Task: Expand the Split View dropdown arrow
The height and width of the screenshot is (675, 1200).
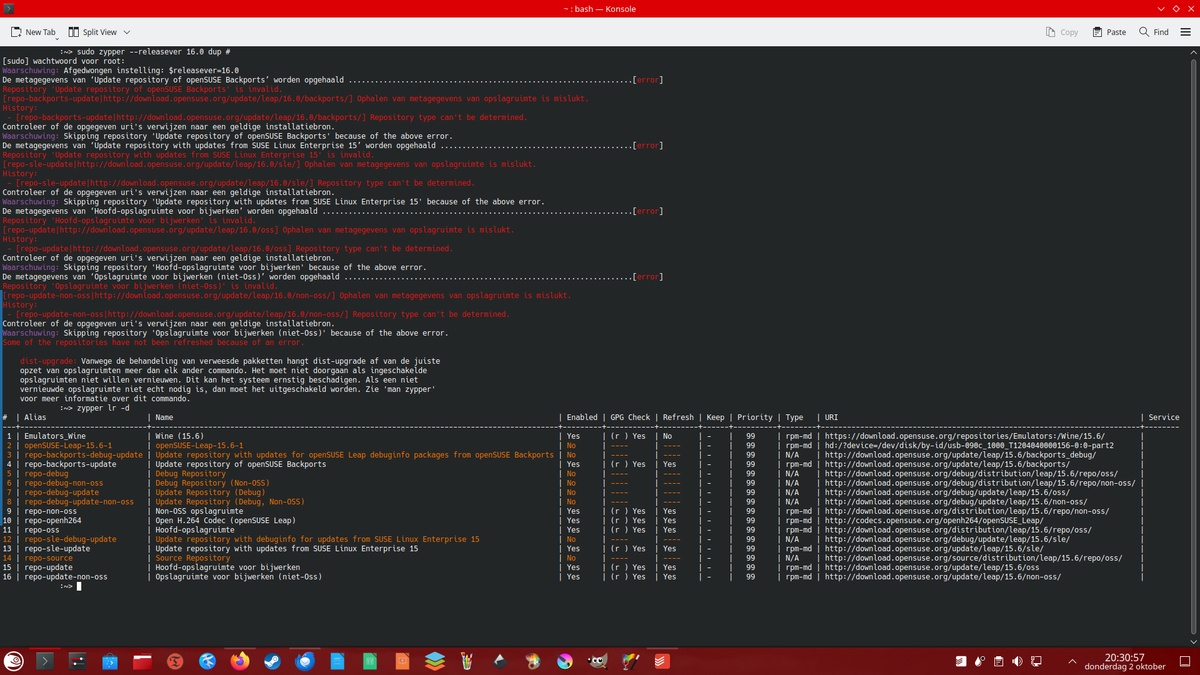Action: (x=125, y=32)
